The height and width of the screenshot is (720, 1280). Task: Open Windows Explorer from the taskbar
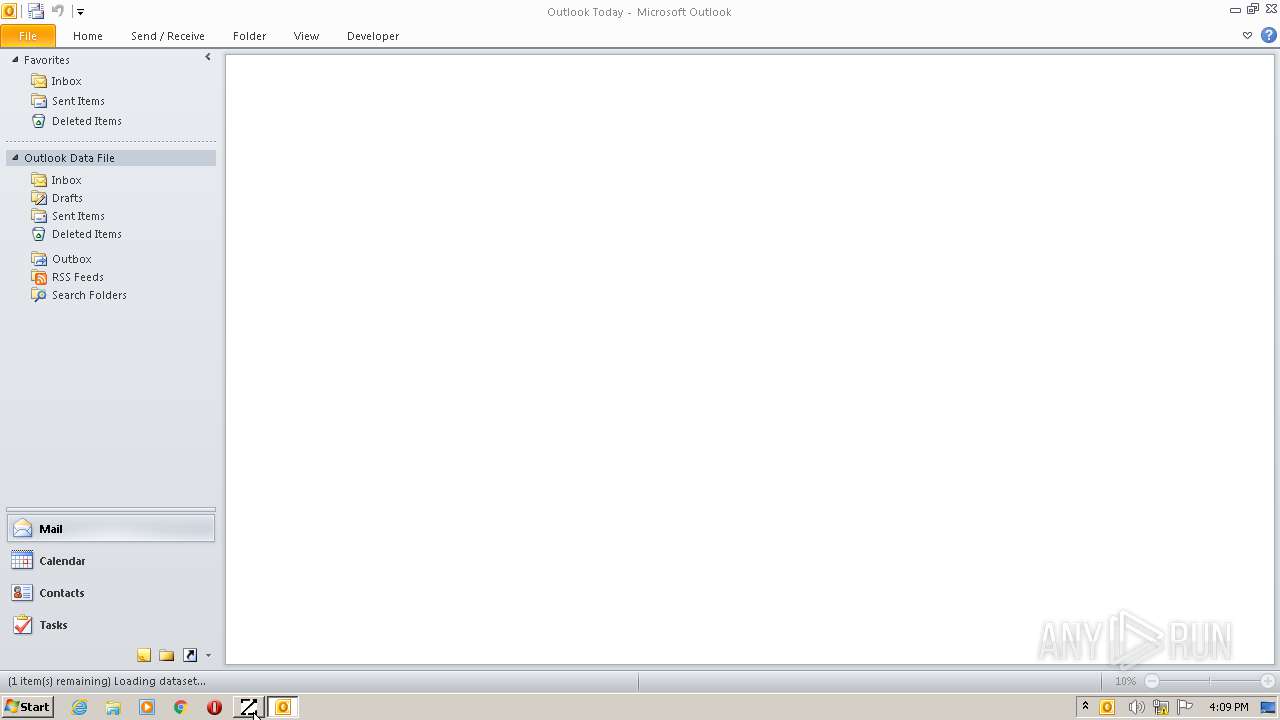[113, 707]
